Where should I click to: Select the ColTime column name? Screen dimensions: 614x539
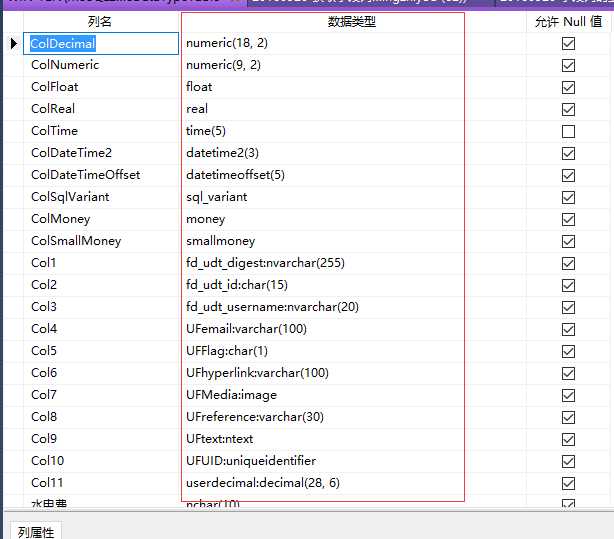tap(54, 130)
